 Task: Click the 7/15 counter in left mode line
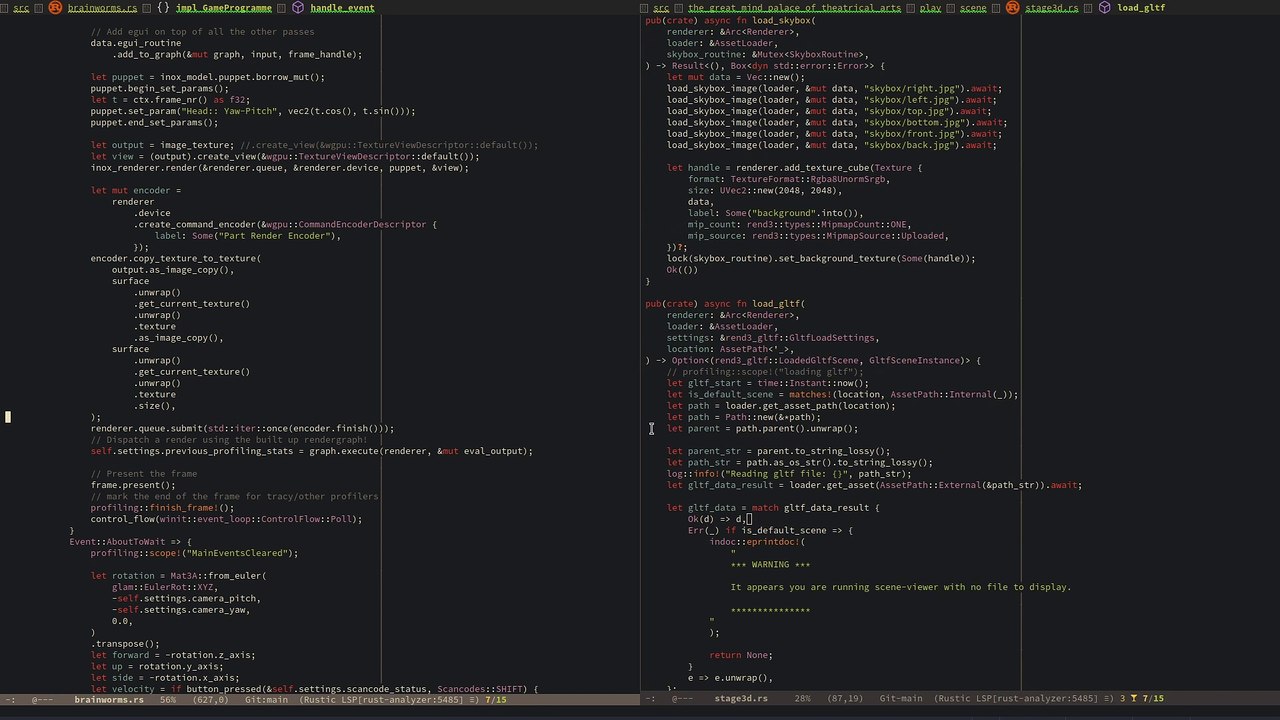coord(496,699)
